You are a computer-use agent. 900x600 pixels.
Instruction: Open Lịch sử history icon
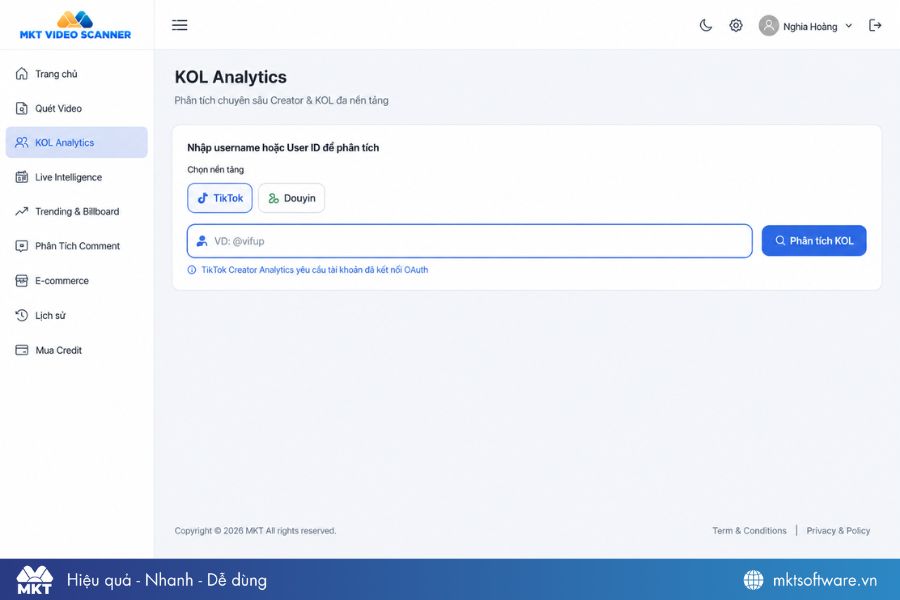[x=22, y=315]
